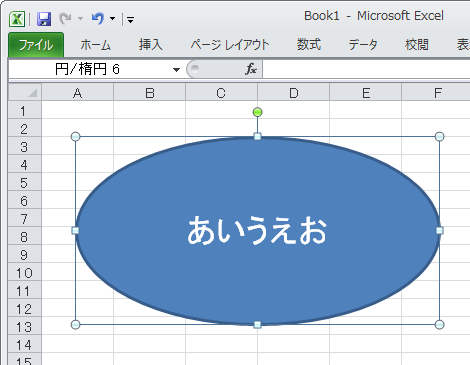Click the top-right corner resize handle

pos(440,136)
